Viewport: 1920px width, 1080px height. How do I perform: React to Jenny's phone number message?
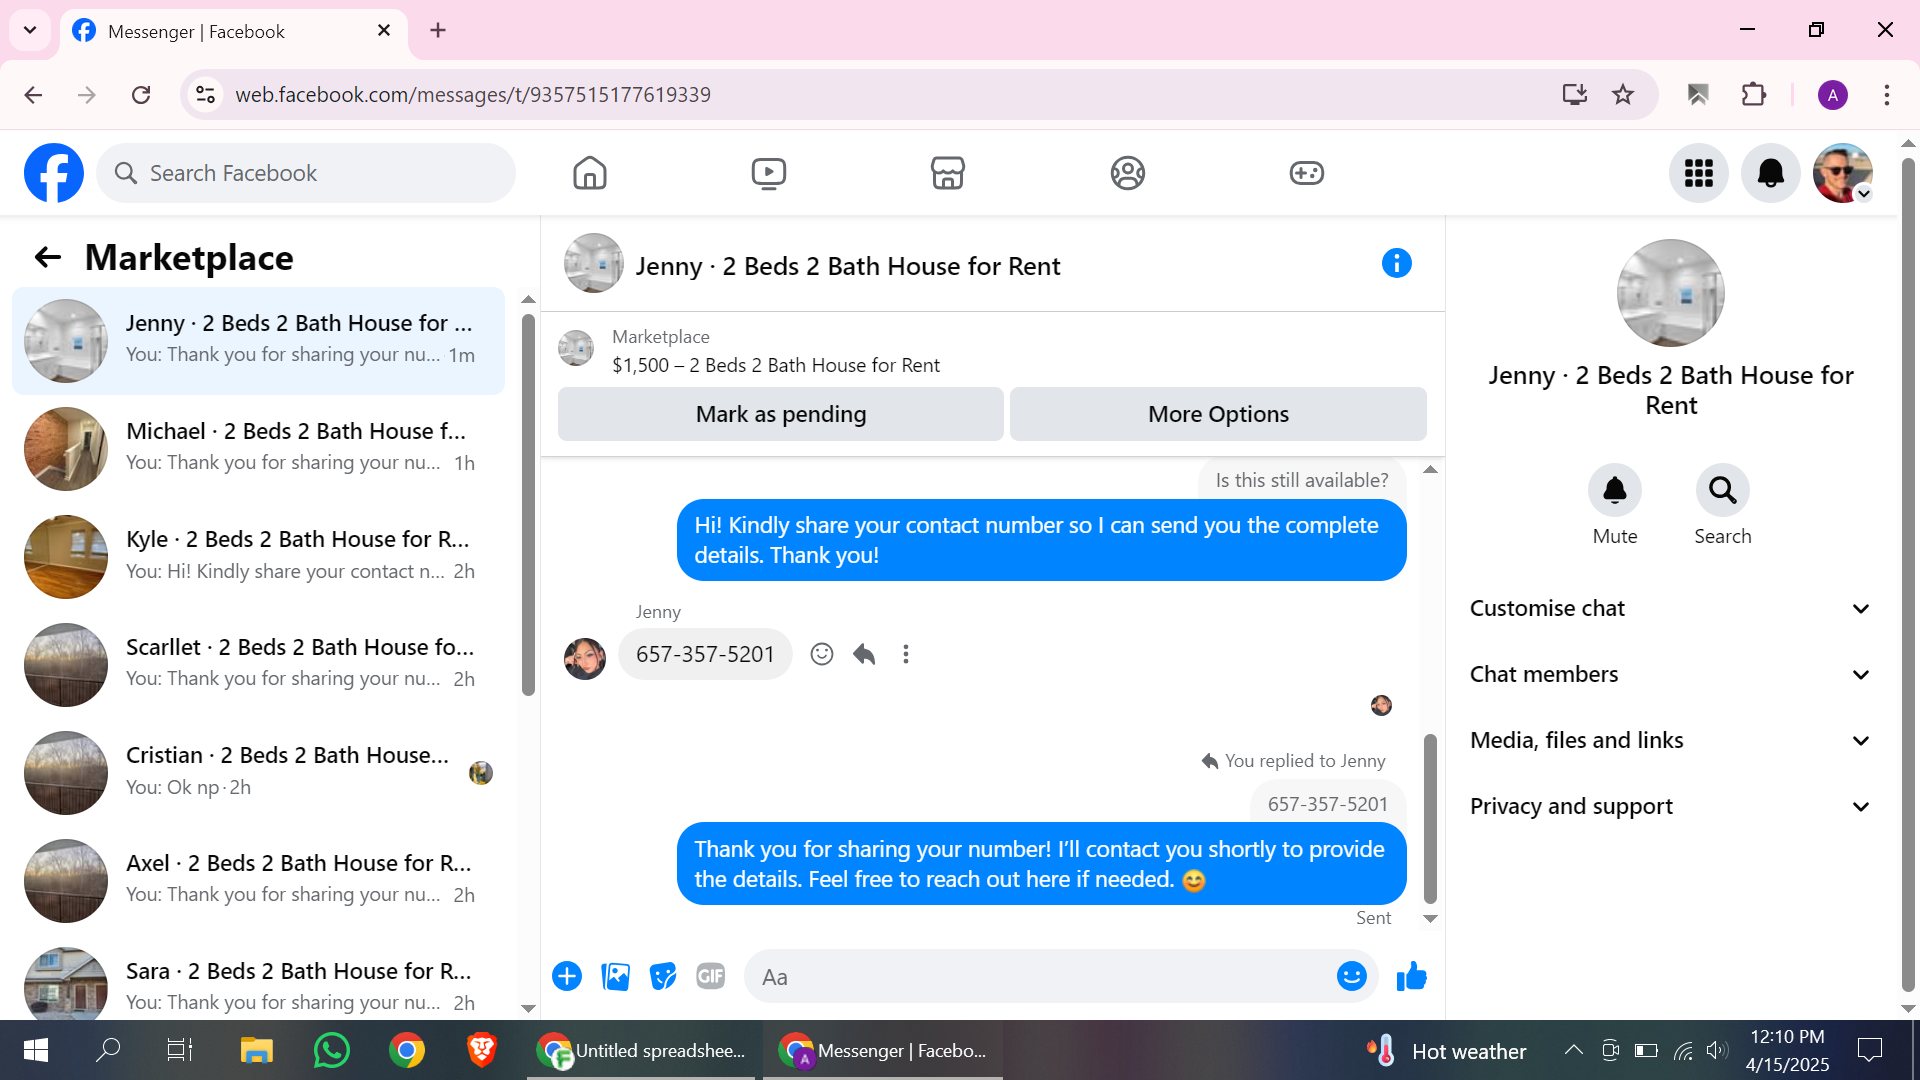tap(821, 654)
